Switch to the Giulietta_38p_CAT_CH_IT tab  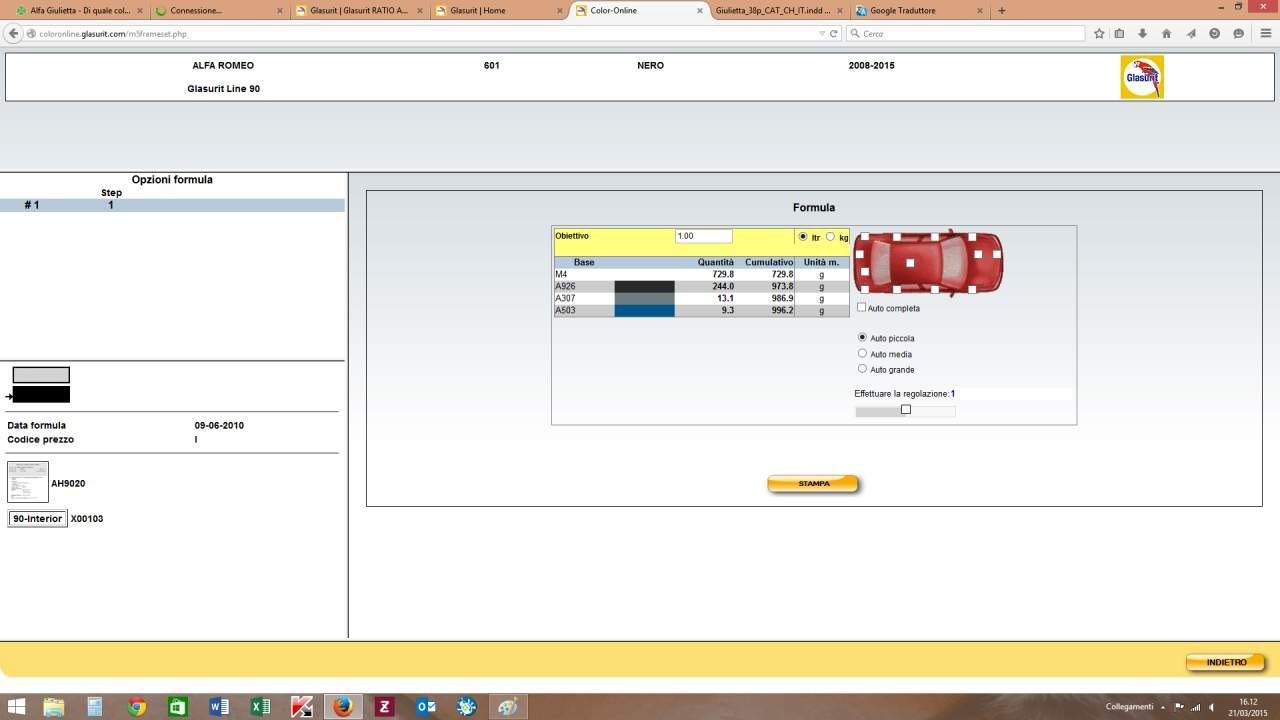tap(779, 11)
